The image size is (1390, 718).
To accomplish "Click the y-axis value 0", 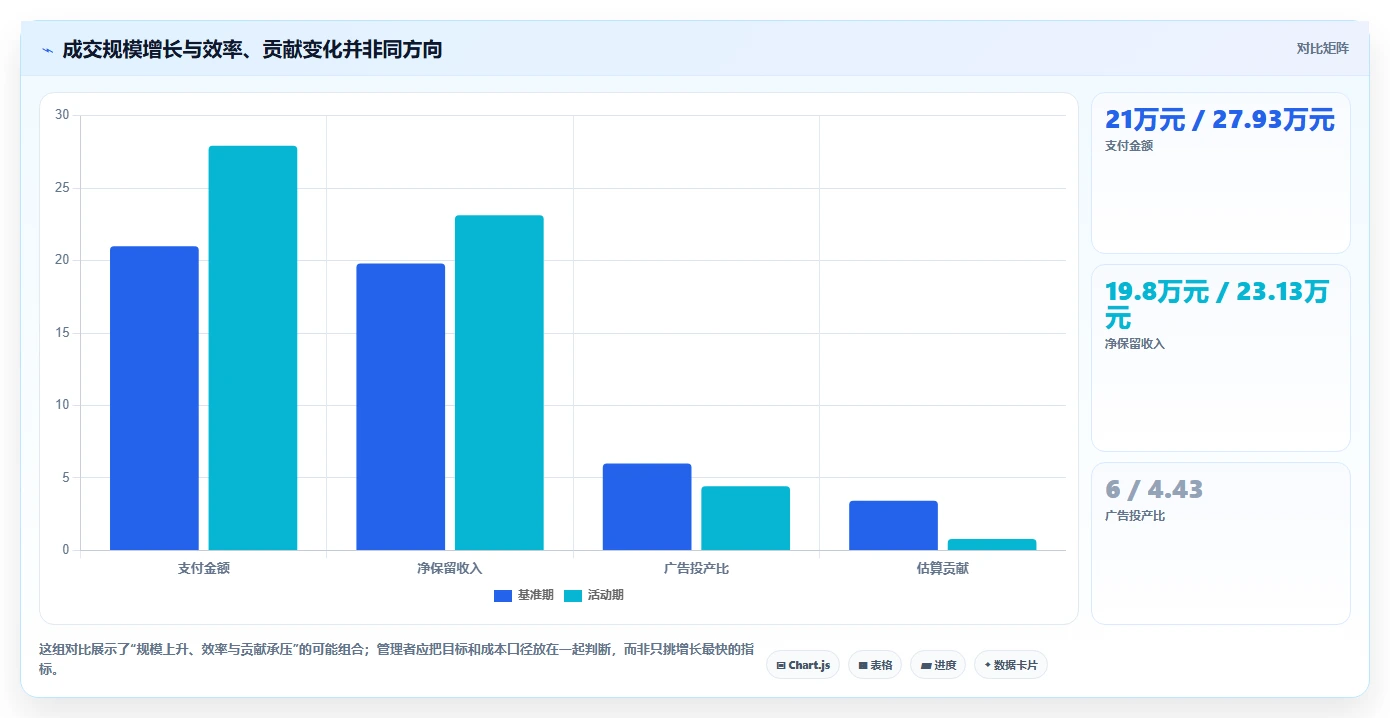I will [x=65, y=550].
